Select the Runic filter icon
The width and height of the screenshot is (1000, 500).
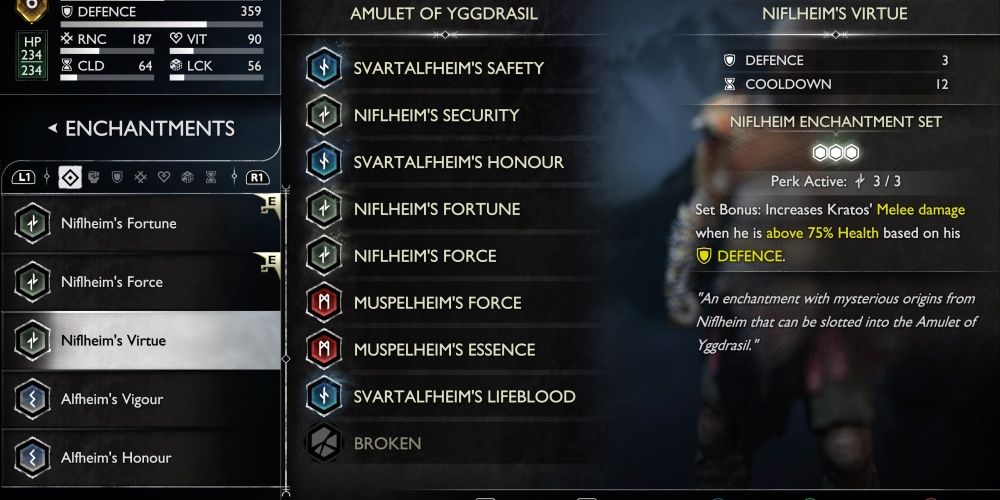click(x=140, y=177)
